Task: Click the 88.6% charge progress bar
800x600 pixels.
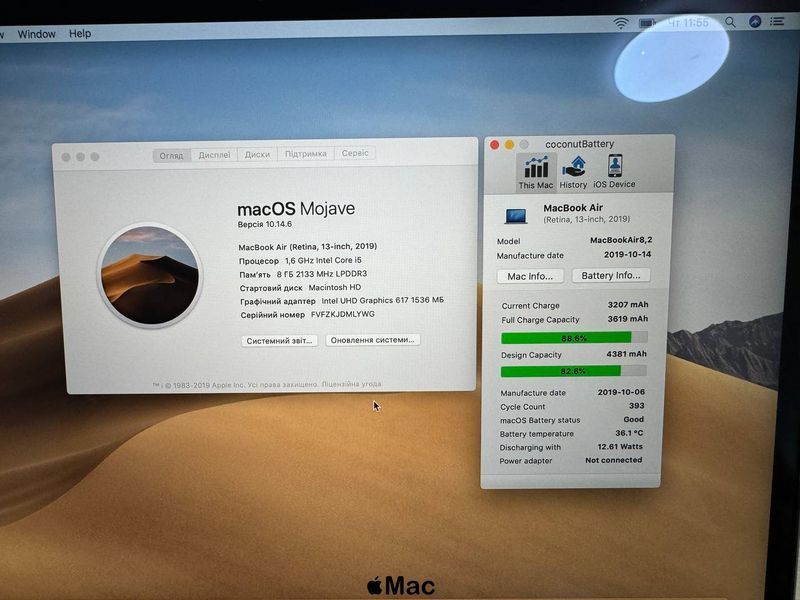Action: click(574, 338)
